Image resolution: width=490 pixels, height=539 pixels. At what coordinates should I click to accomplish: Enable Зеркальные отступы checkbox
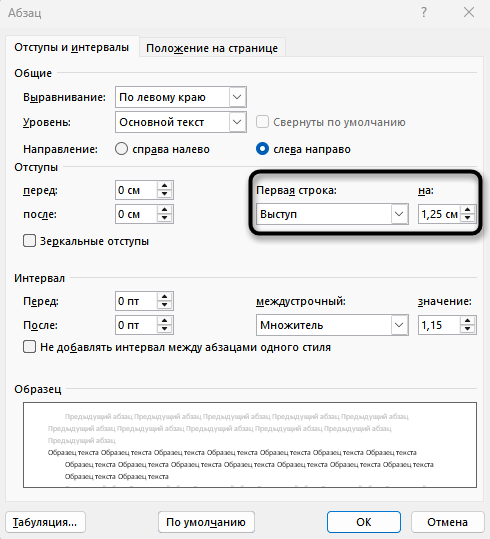click(x=29, y=241)
